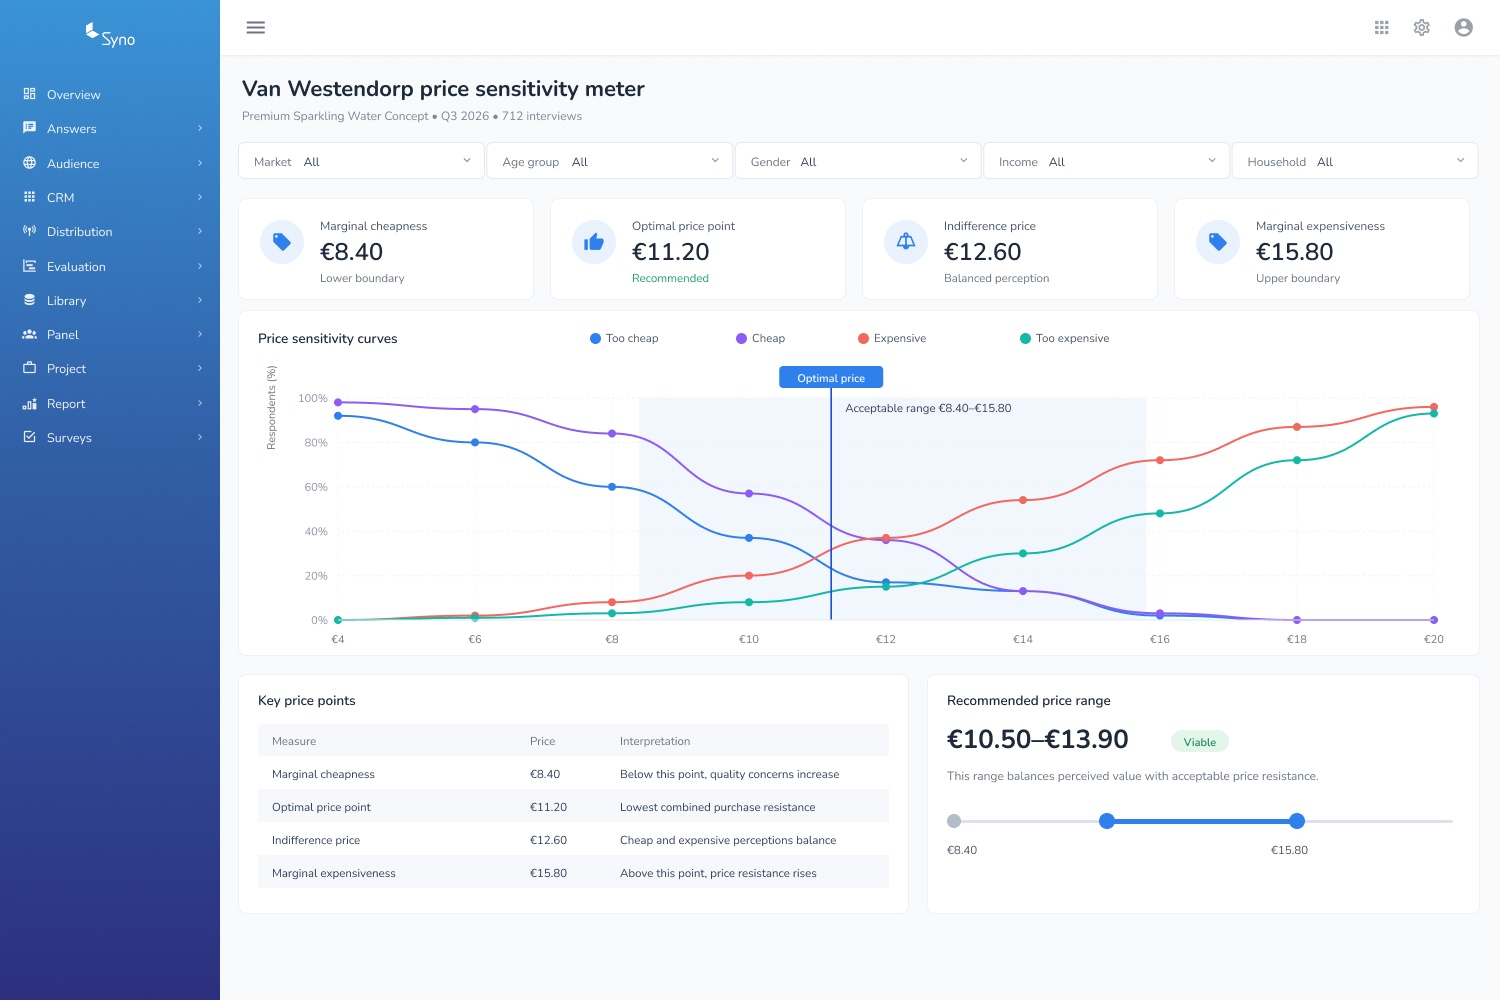Click the Marginal cheapness tag icon
The image size is (1500, 1000).
pyautogui.click(x=282, y=242)
